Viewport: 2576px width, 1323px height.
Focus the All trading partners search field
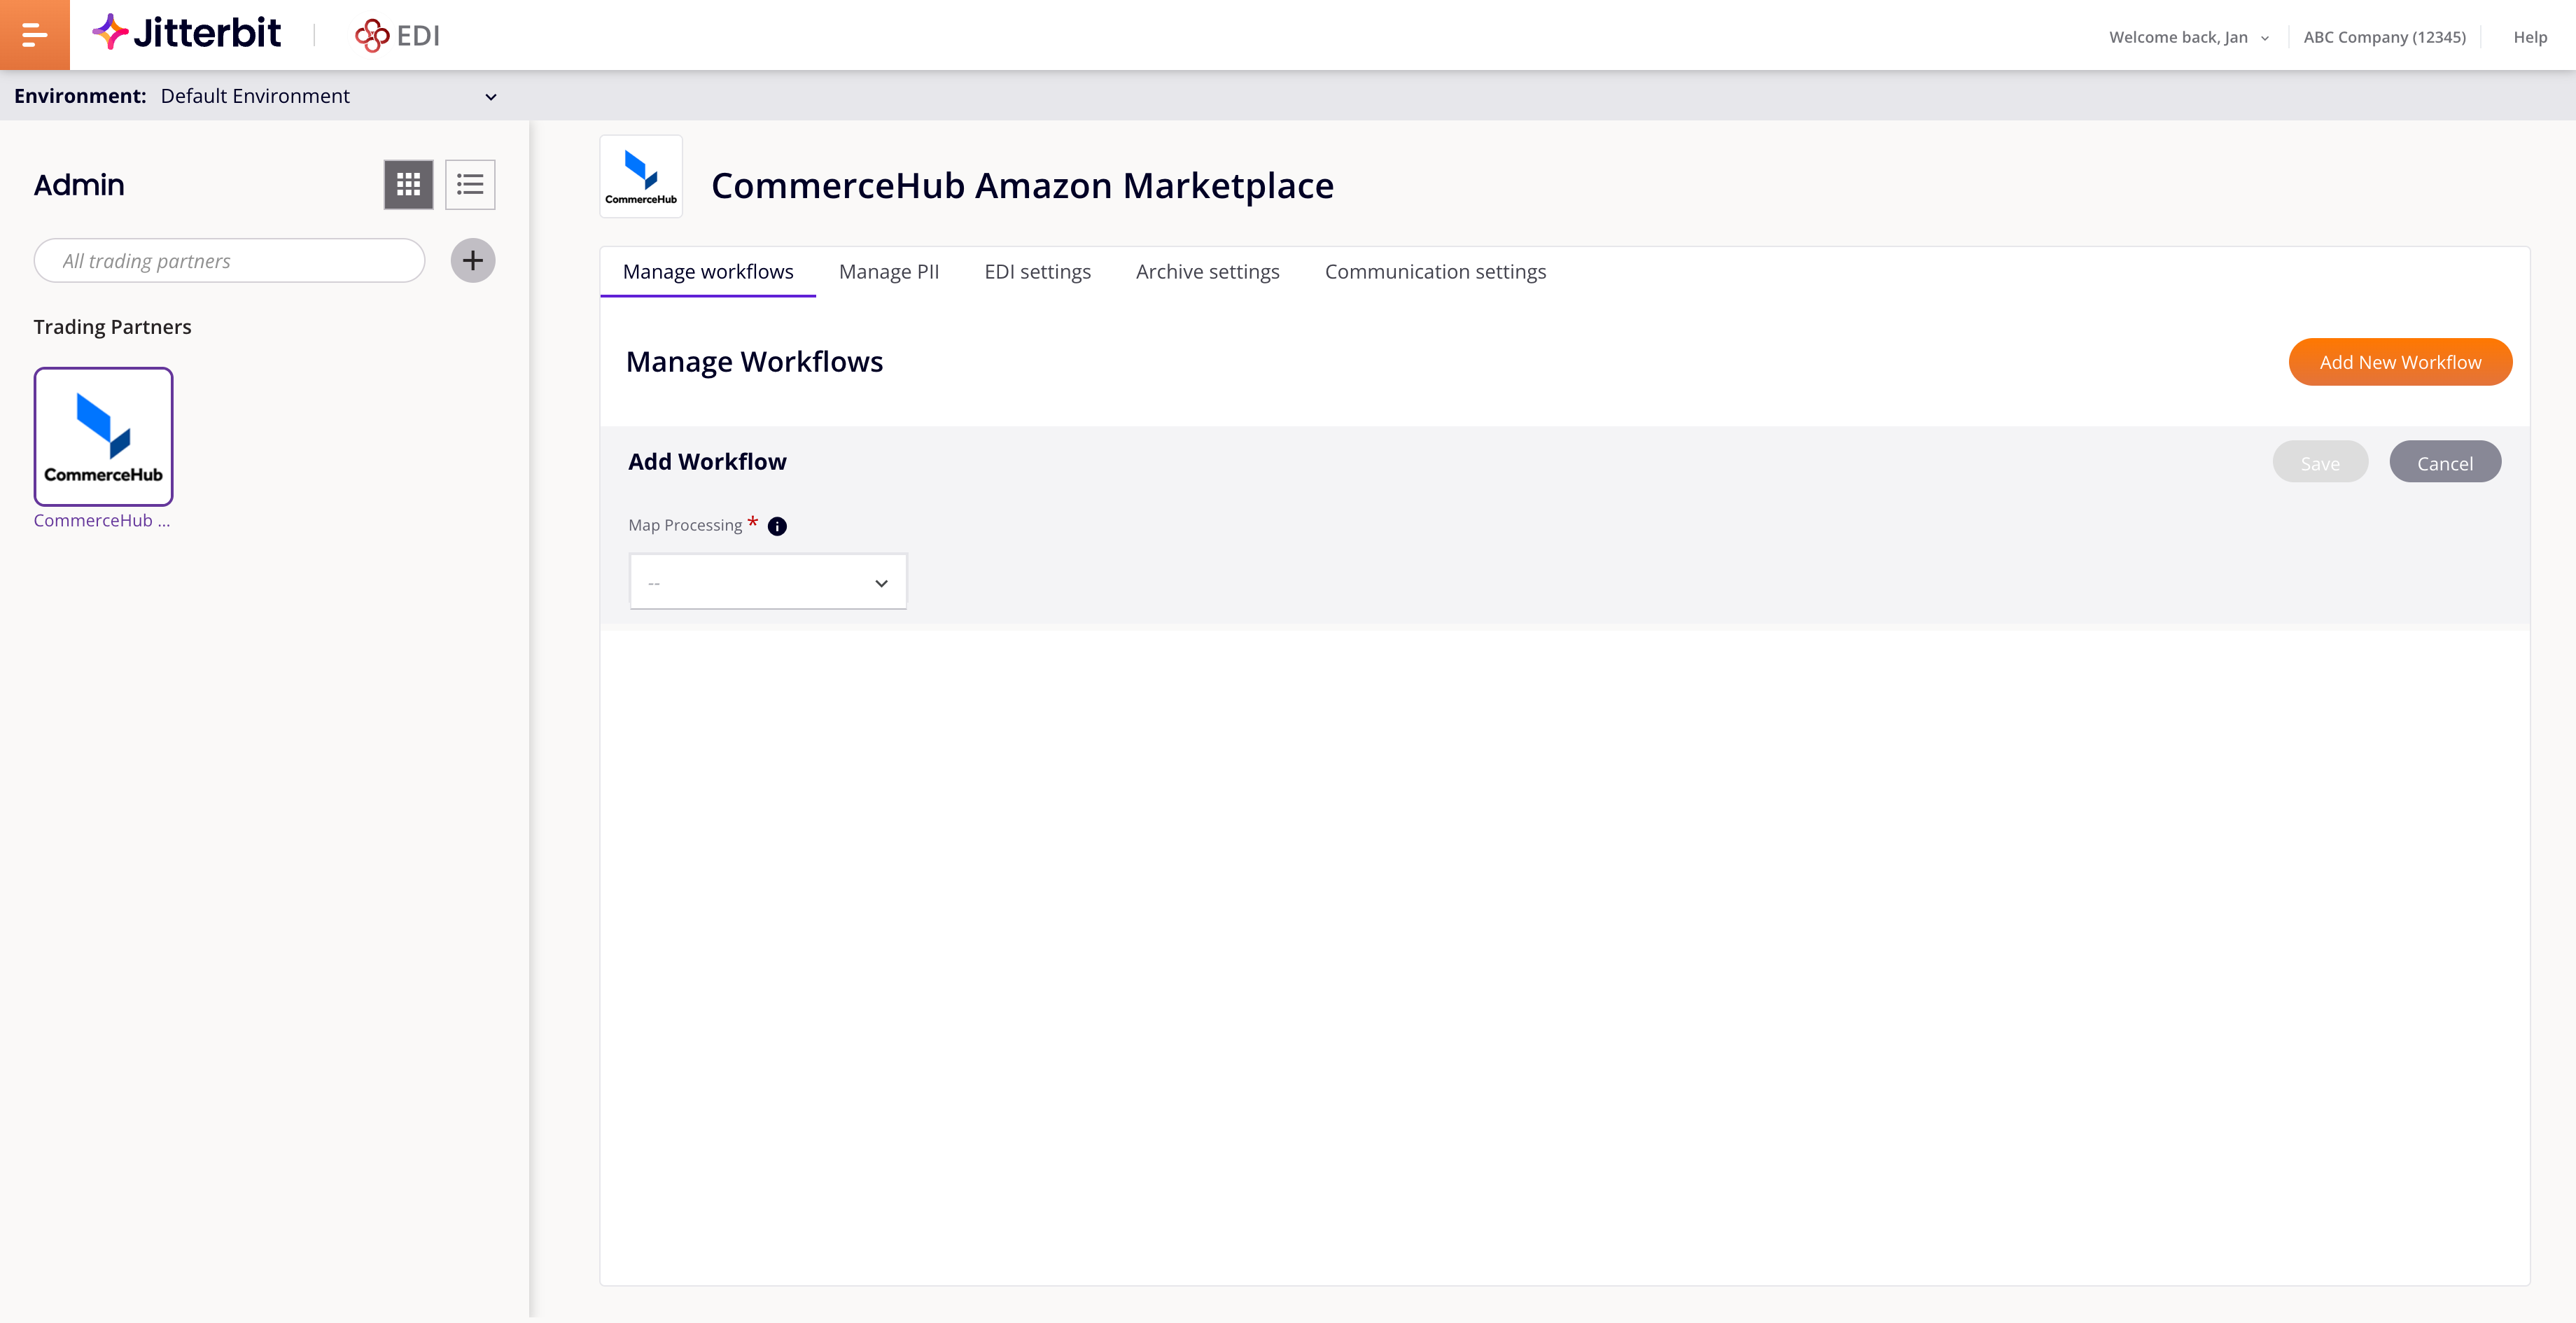(x=229, y=261)
